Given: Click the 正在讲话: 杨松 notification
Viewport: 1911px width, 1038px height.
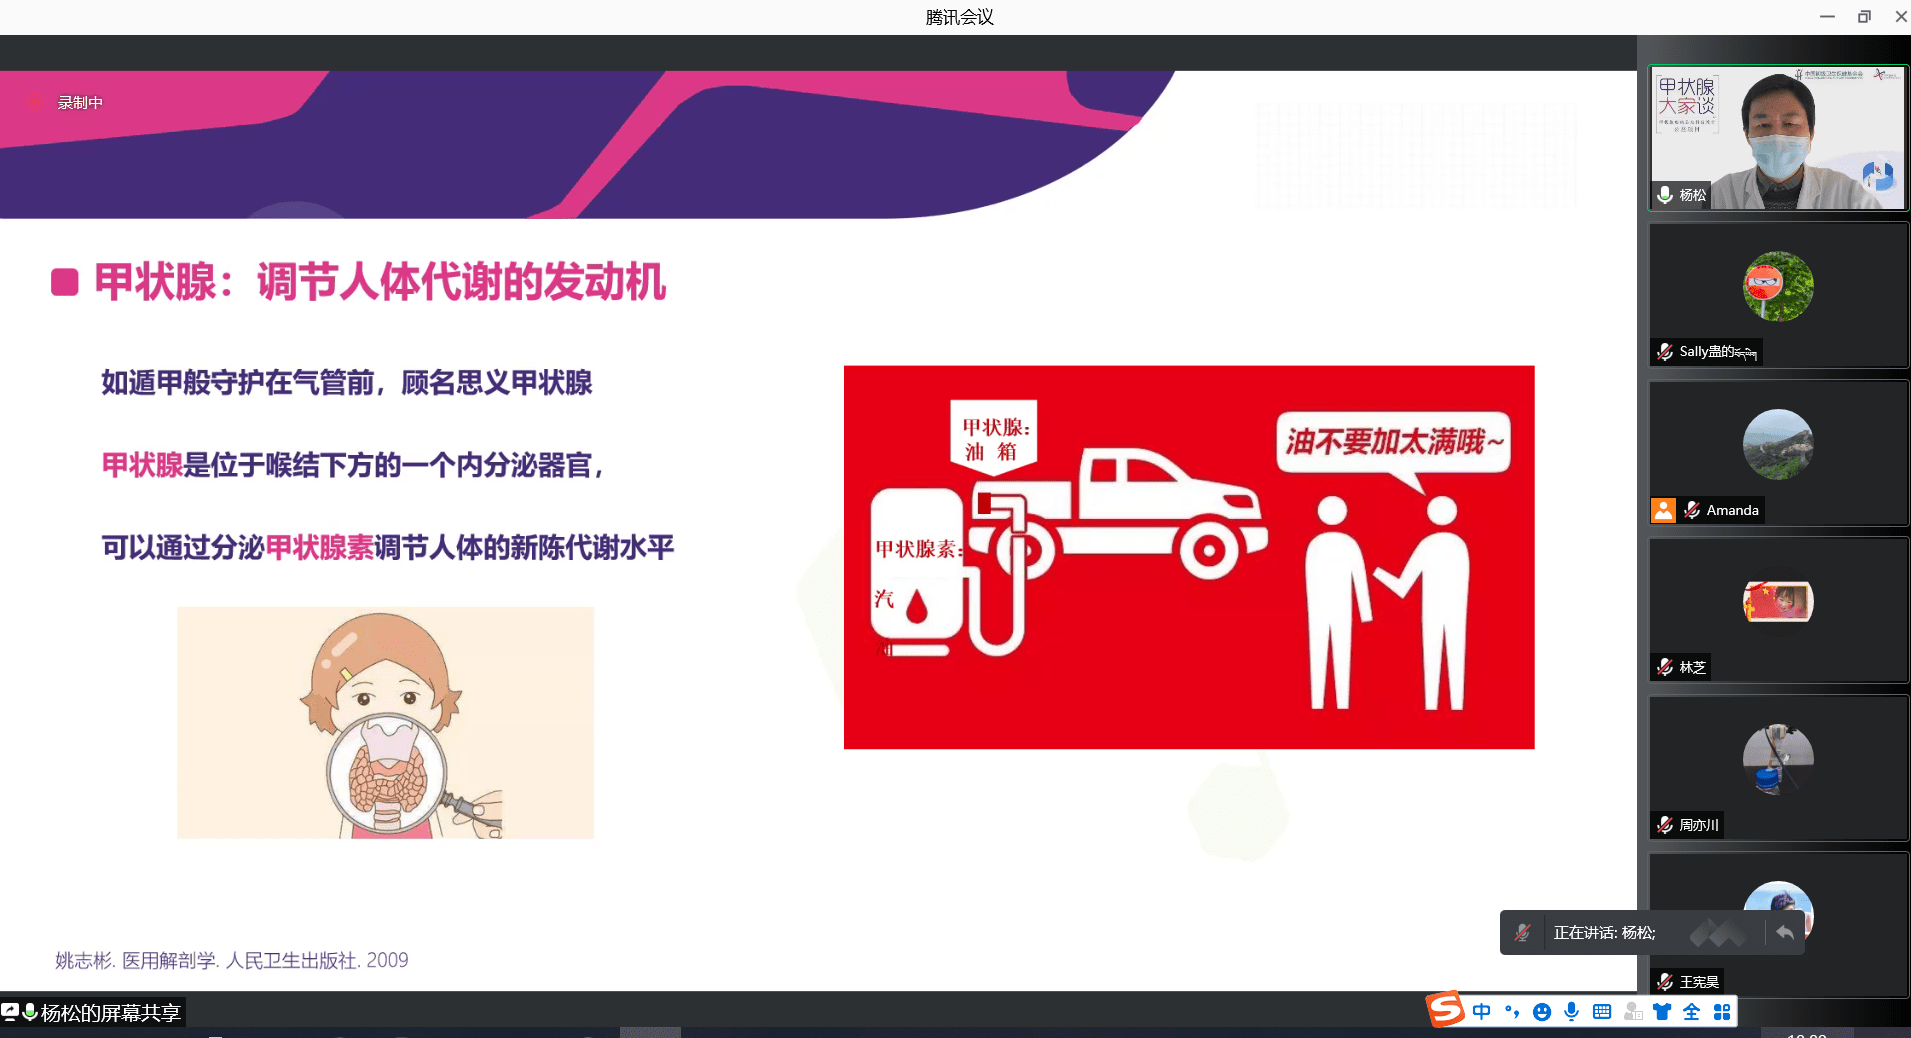Looking at the screenshot, I should pyautogui.click(x=1605, y=932).
